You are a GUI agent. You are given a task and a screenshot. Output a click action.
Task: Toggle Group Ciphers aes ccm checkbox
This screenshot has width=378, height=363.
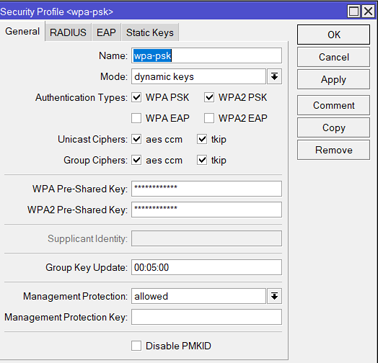(x=136, y=160)
